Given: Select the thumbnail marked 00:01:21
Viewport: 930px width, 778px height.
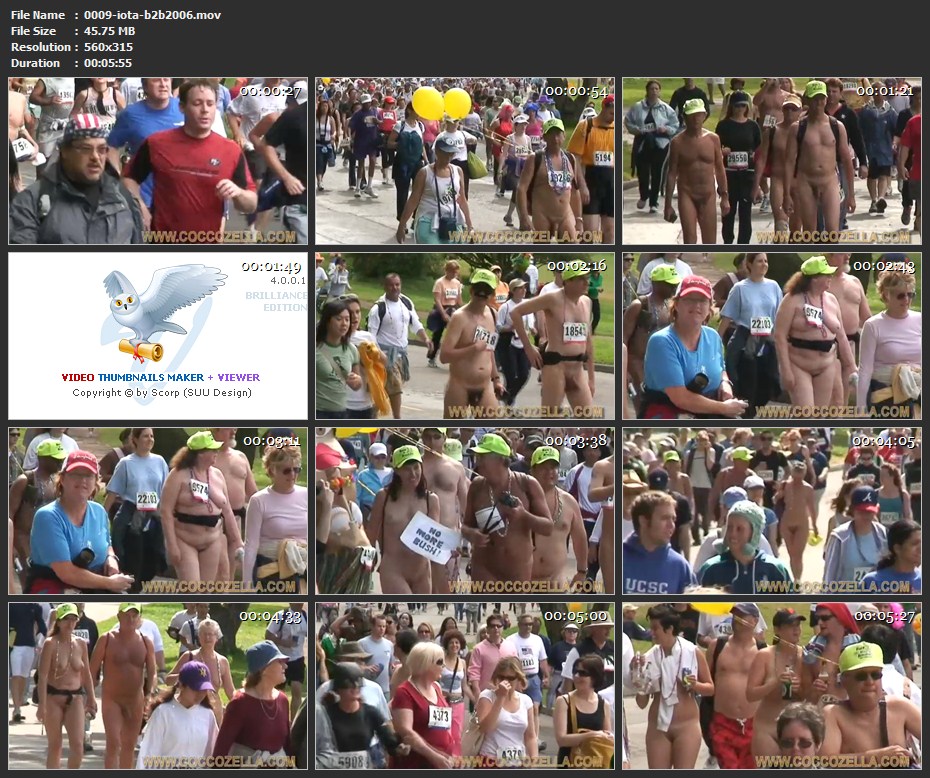Looking at the screenshot, I should (x=771, y=161).
